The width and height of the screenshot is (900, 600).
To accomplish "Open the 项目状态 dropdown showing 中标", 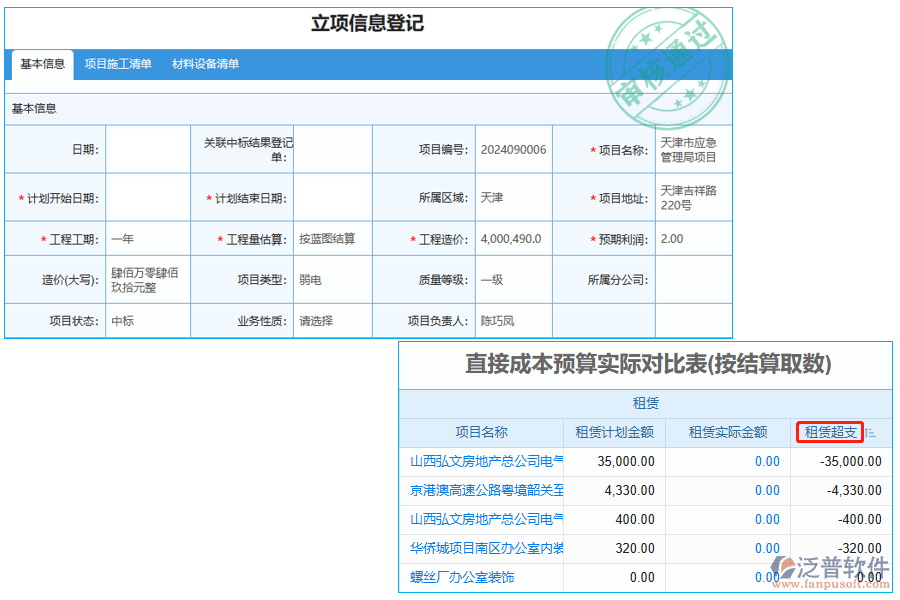I will 148,321.
